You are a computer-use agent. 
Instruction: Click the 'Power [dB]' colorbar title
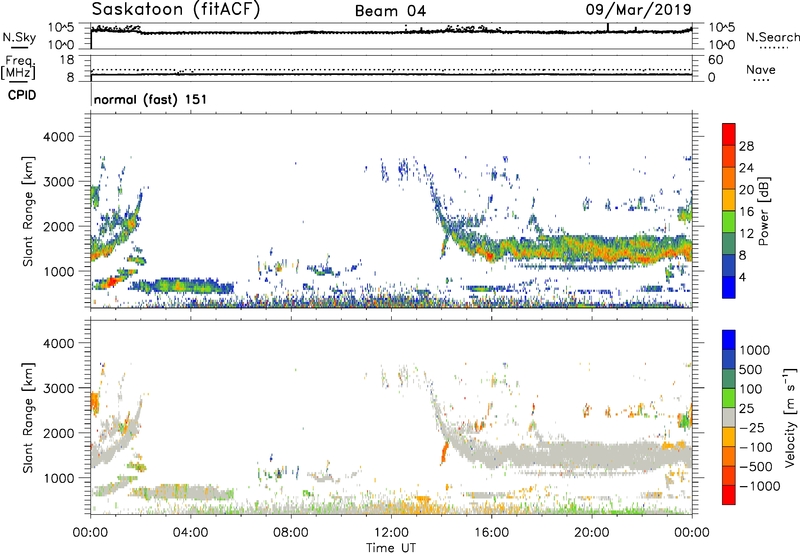pos(763,211)
